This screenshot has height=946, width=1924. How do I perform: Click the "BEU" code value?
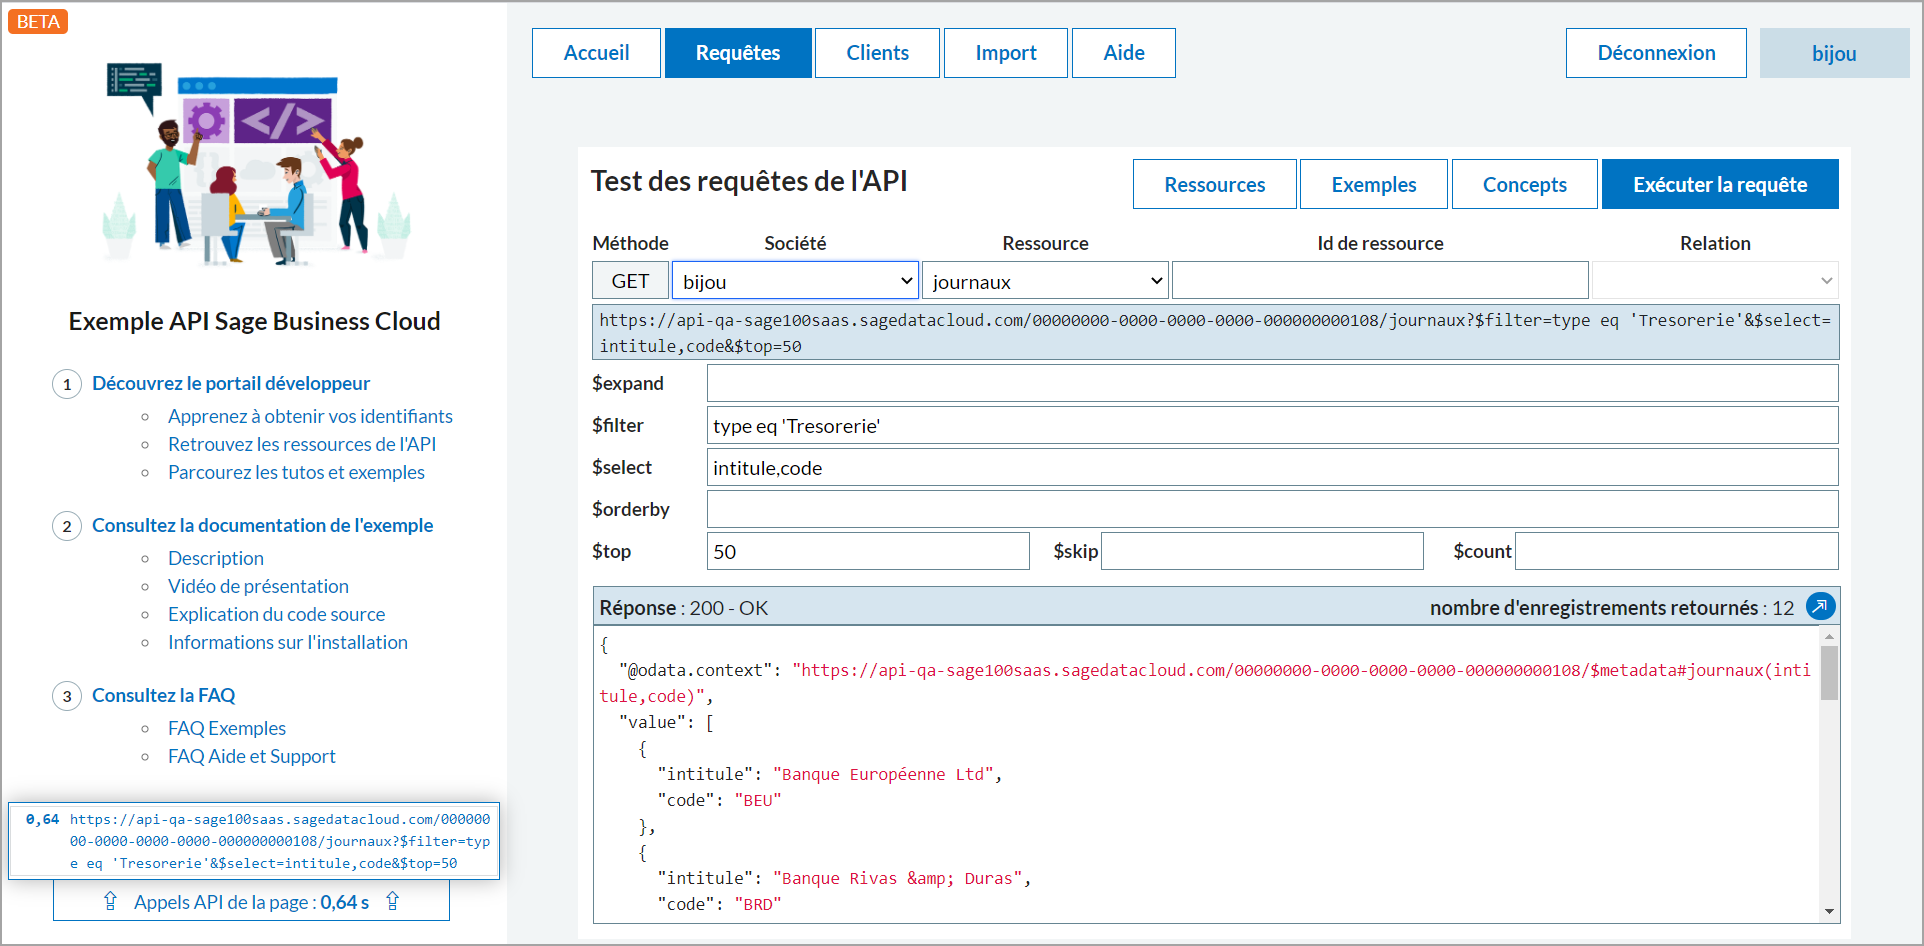point(758,800)
